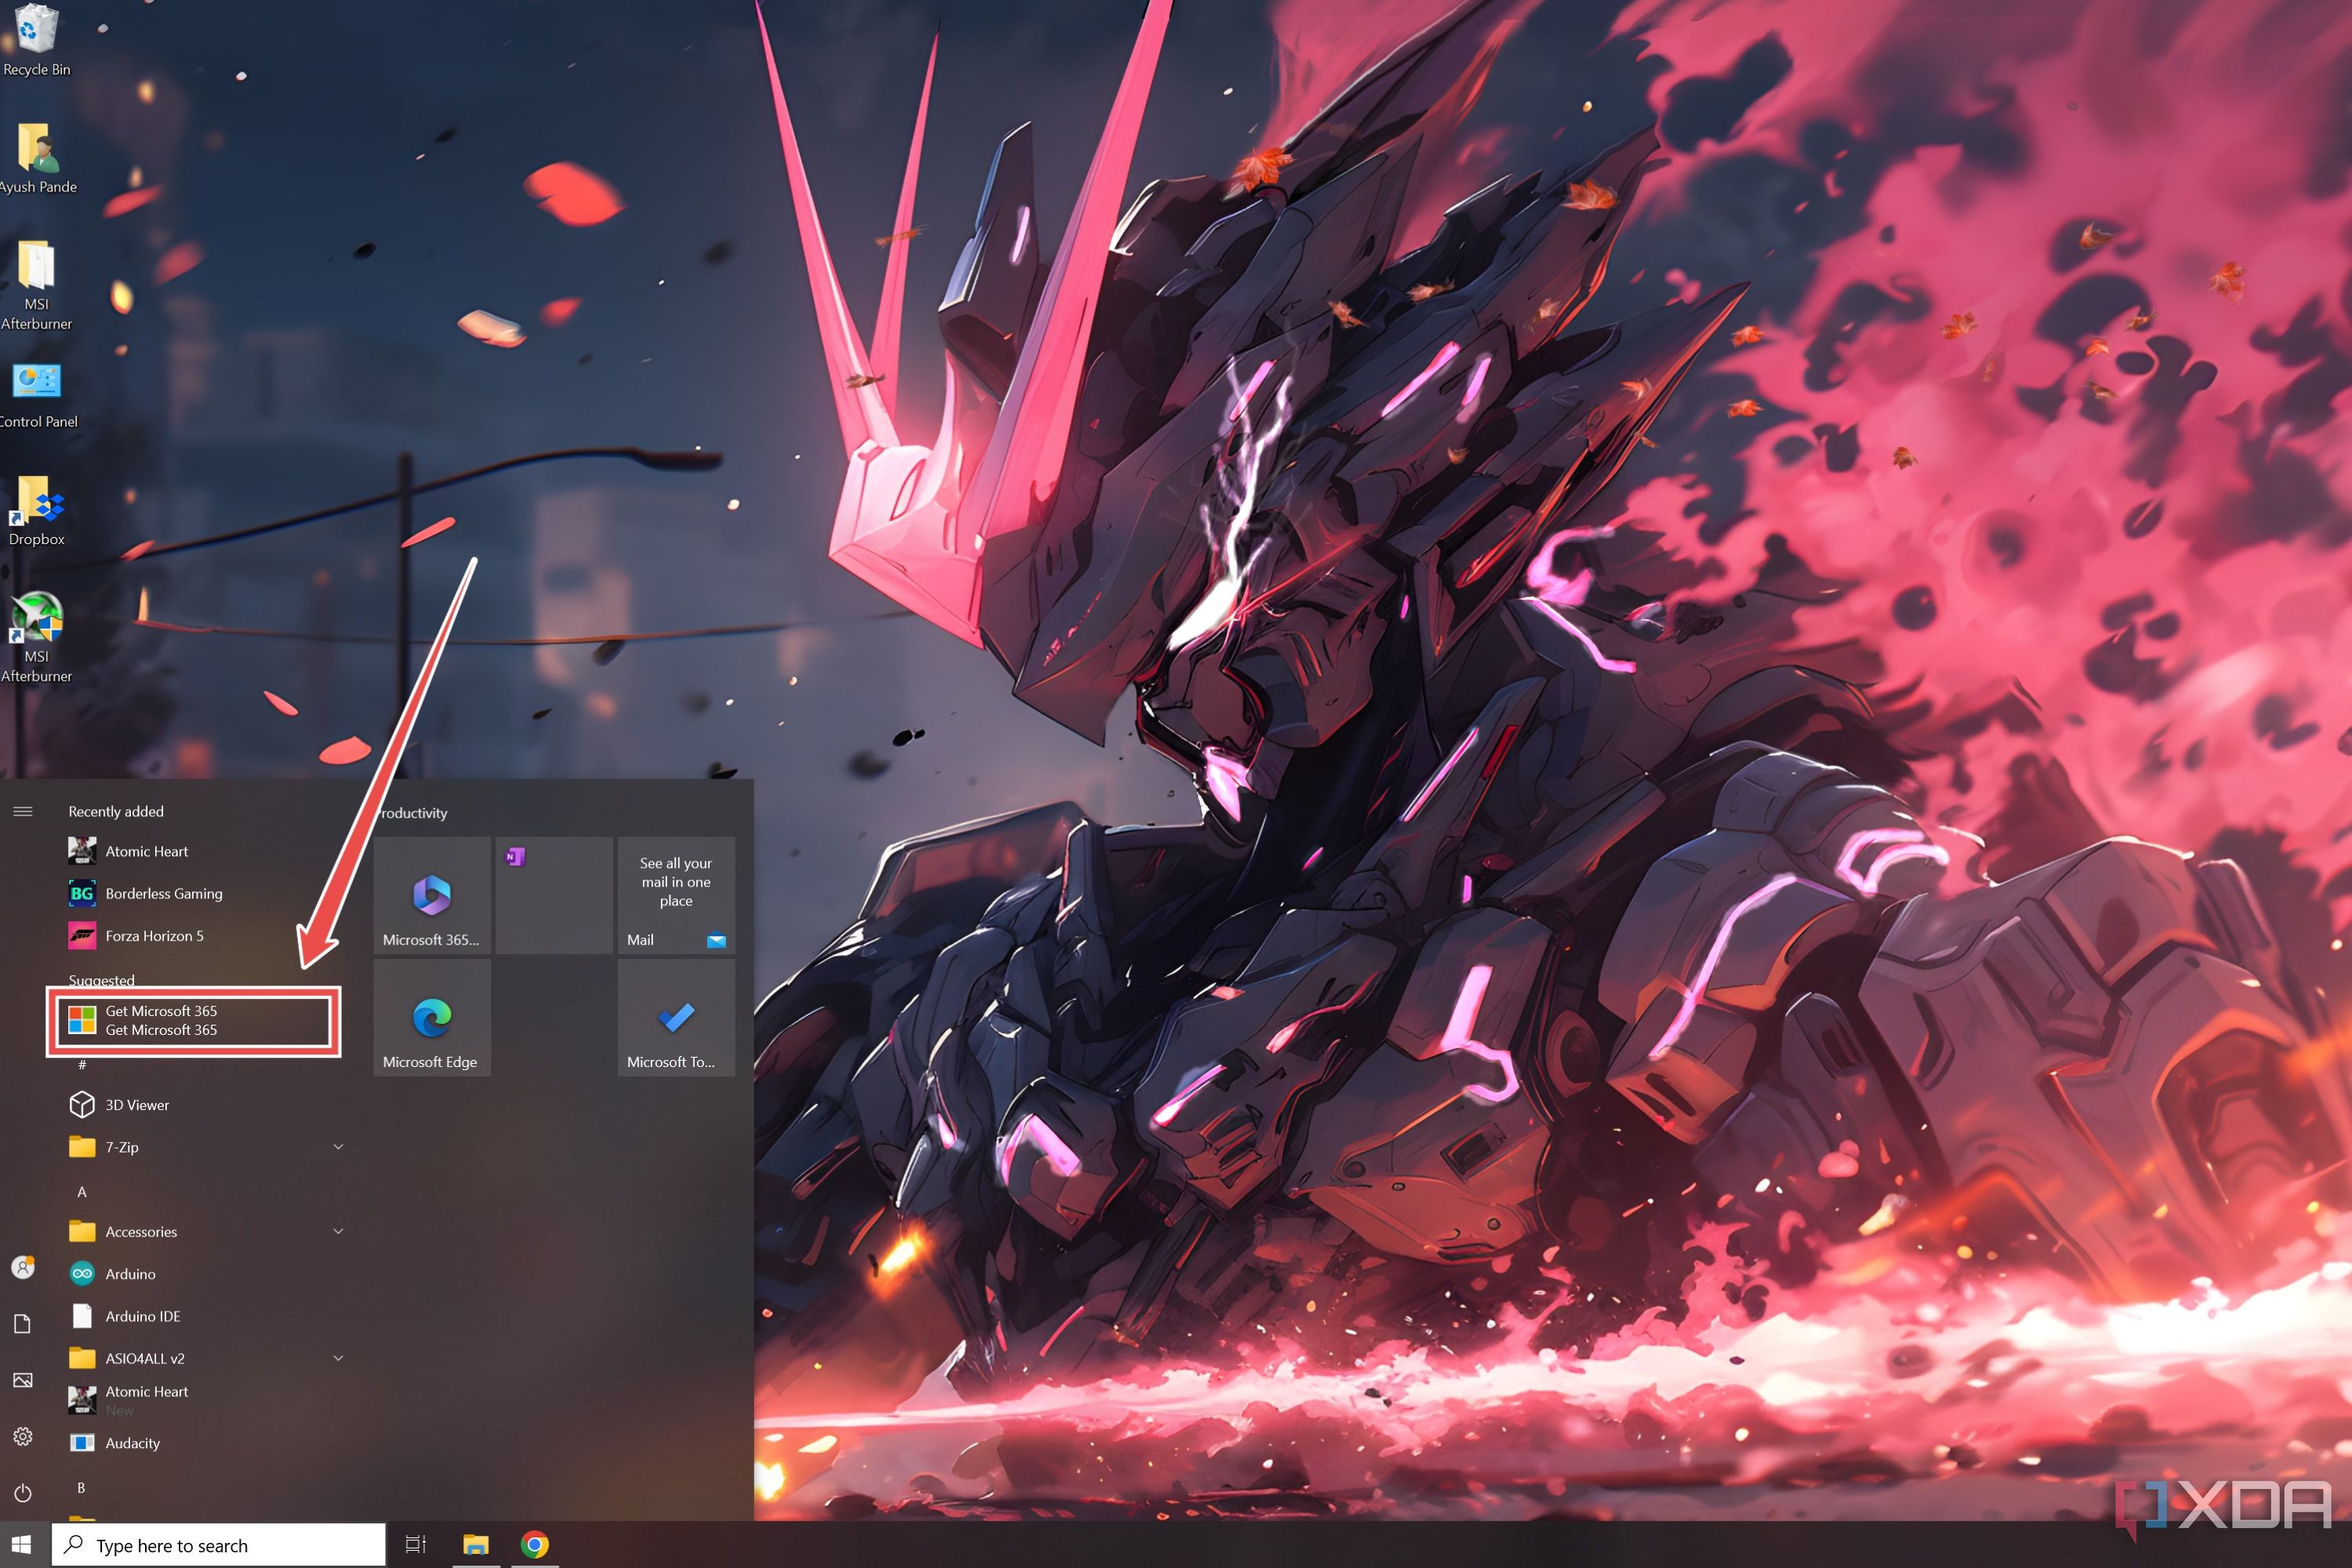Click the 'Type here to search' box
The height and width of the screenshot is (1568, 2352).
tap(219, 1545)
